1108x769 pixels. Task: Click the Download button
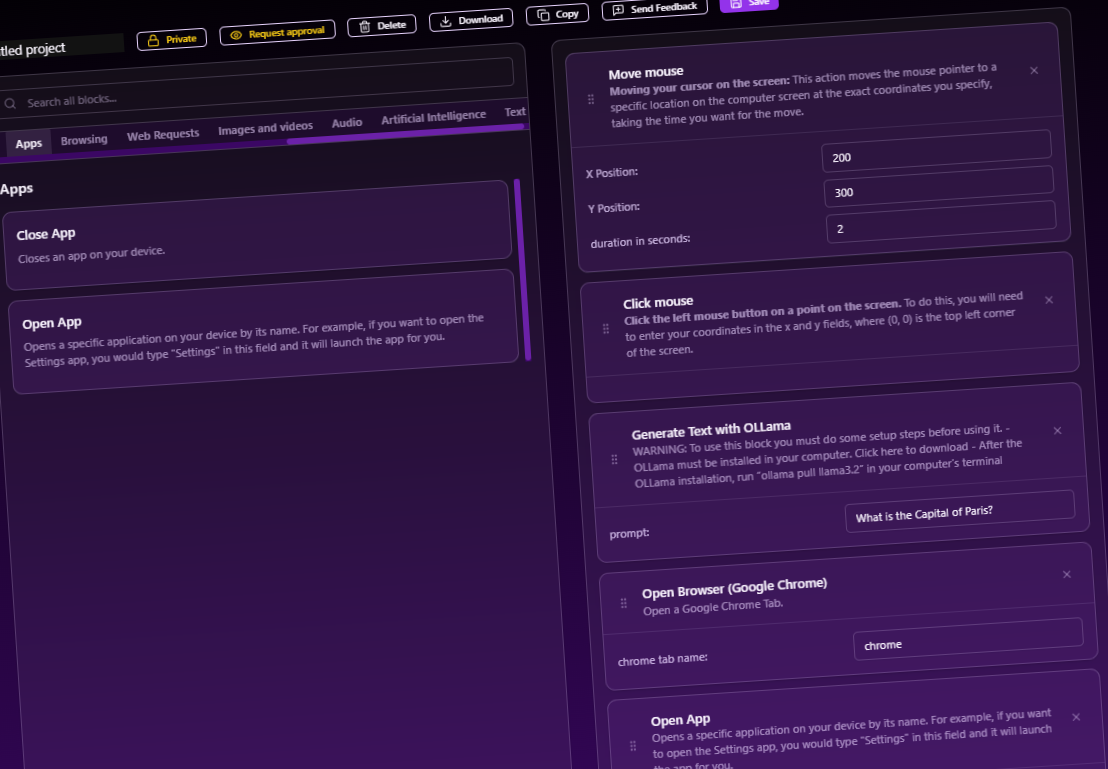tap(471, 20)
